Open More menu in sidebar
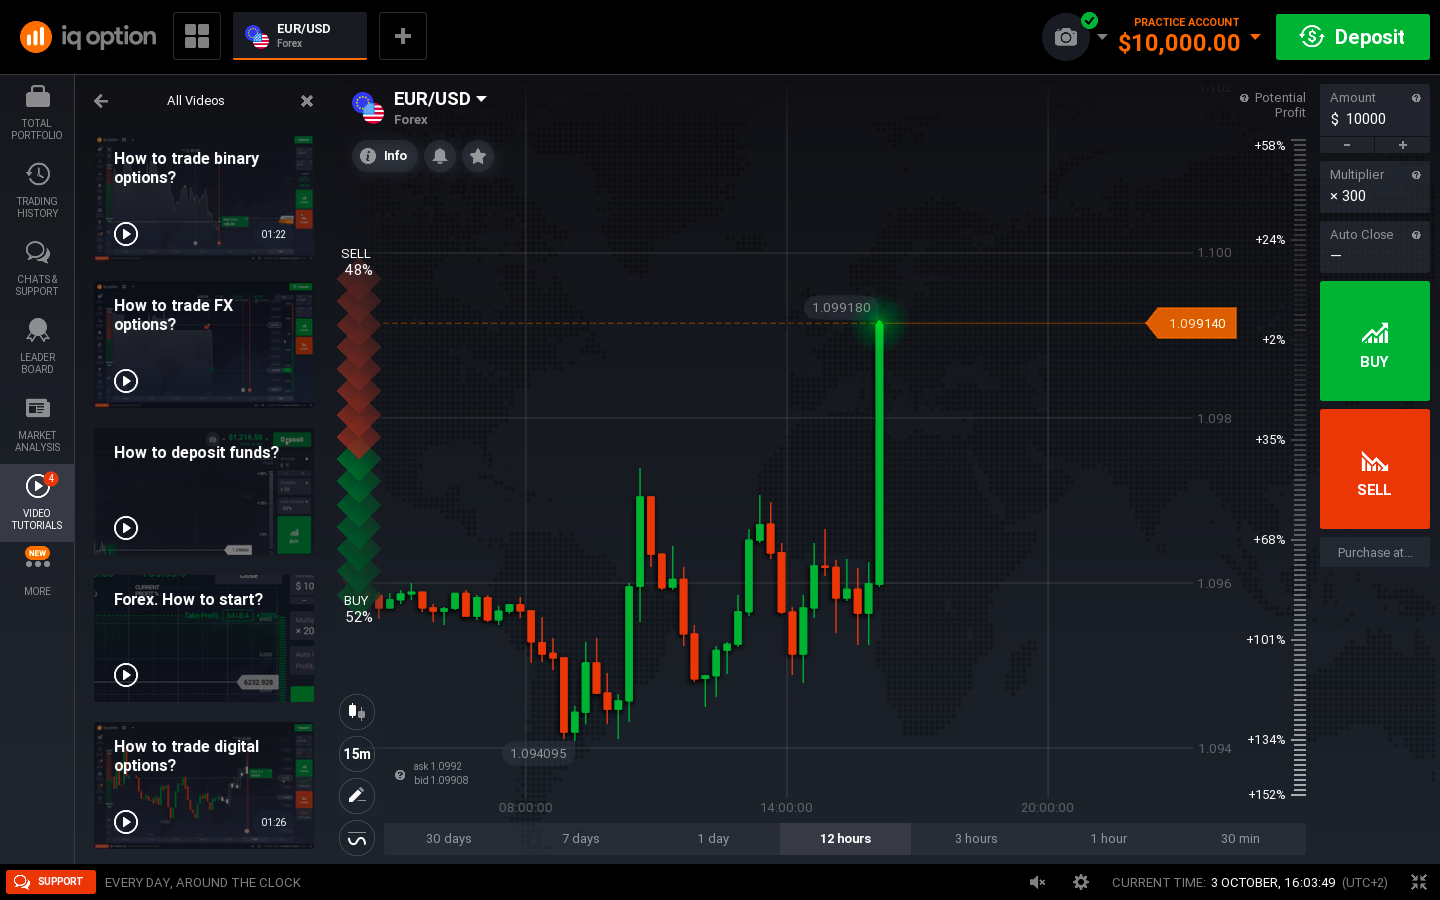 point(37,573)
